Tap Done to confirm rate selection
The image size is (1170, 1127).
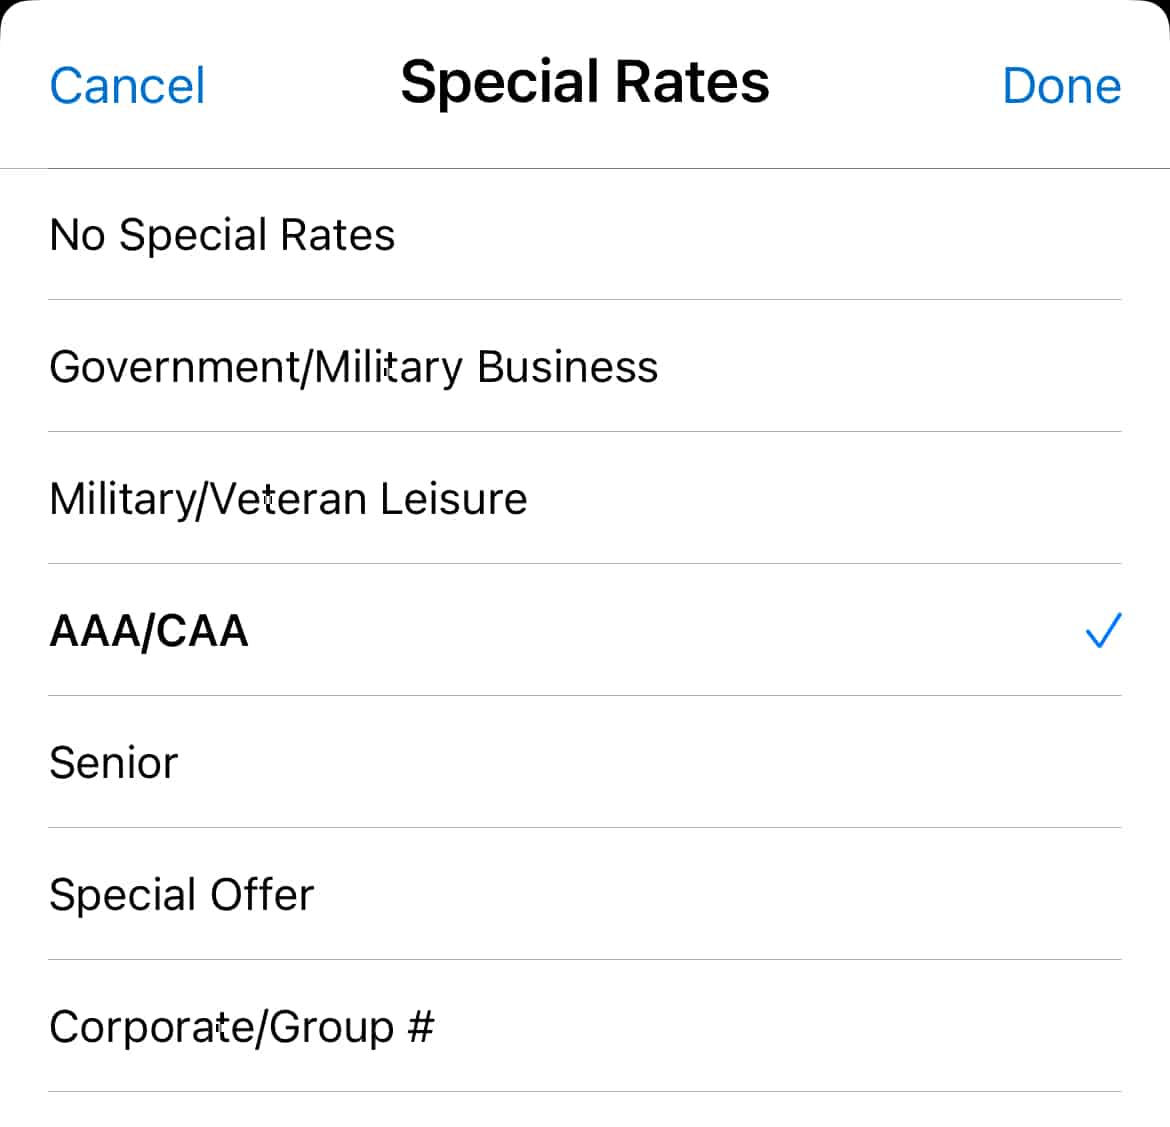pos(1061,85)
